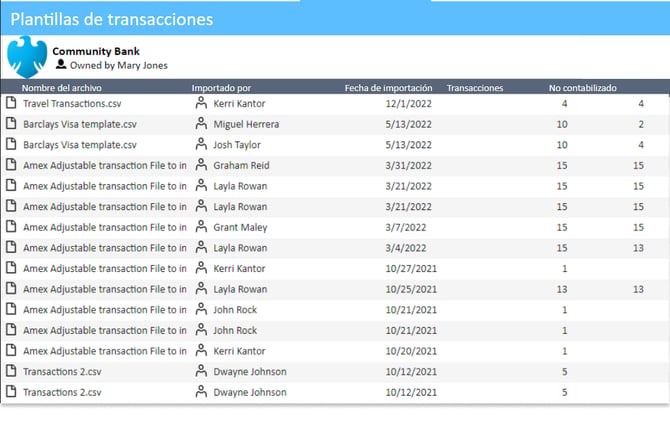
Task: Click file icon in the 3/4/2022 Amex row
Action: [x=12, y=247]
